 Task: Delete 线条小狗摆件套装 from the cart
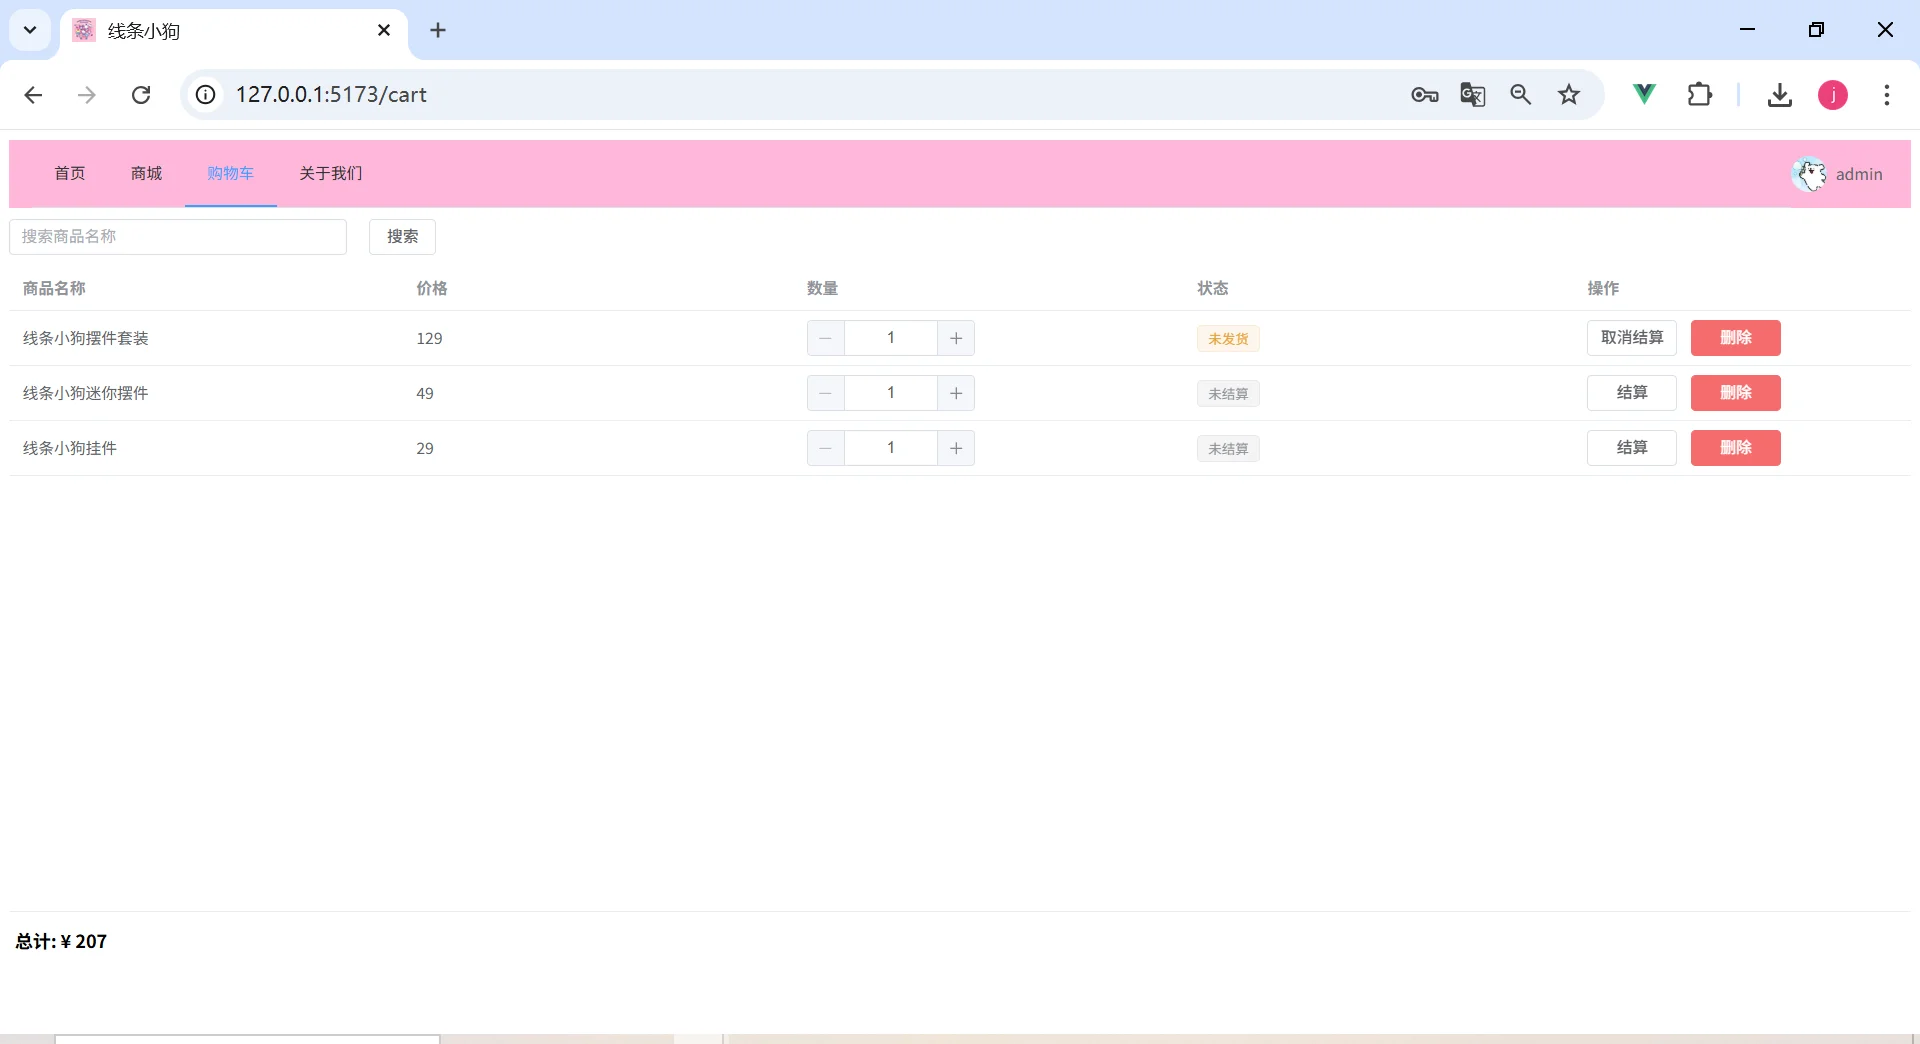[x=1736, y=338]
